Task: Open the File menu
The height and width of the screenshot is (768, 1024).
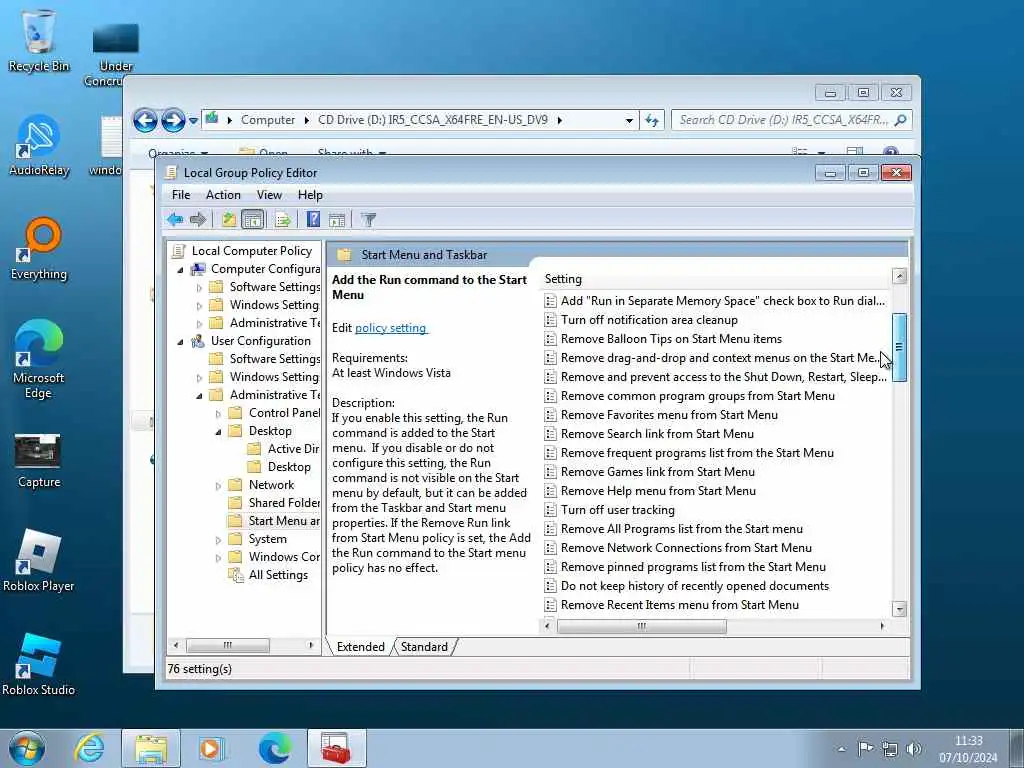Action: pyautogui.click(x=181, y=195)
